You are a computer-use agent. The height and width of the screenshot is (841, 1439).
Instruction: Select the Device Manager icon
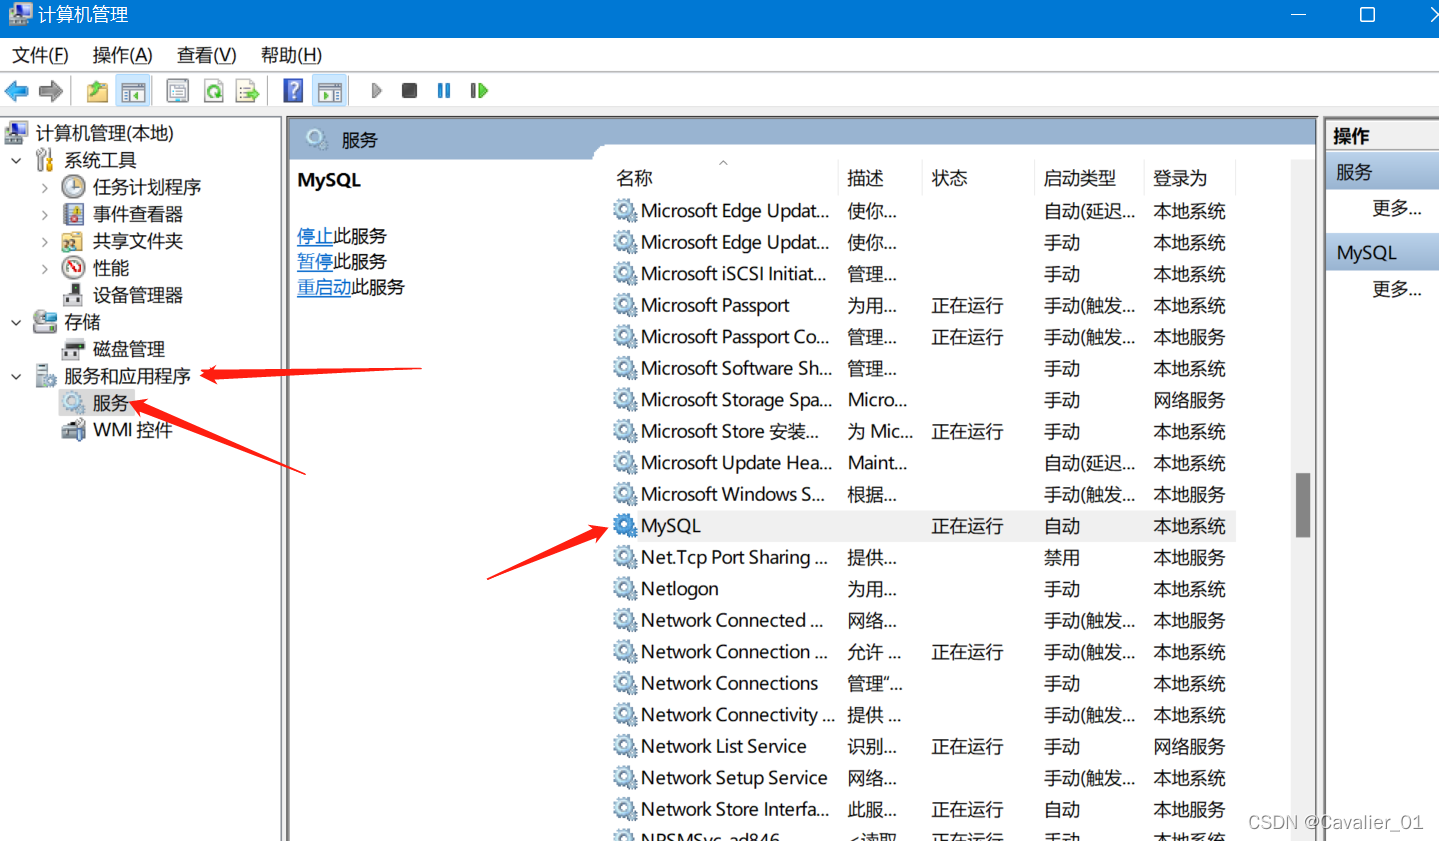73,295
